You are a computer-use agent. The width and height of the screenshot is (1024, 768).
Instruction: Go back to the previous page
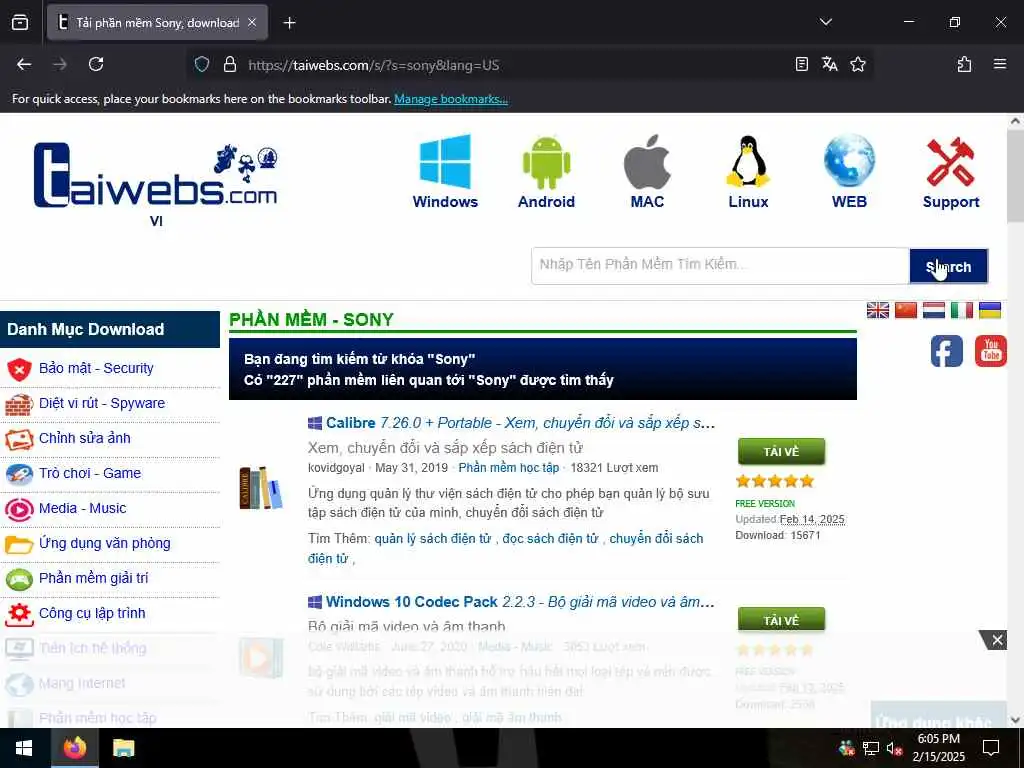click(24, 64)
